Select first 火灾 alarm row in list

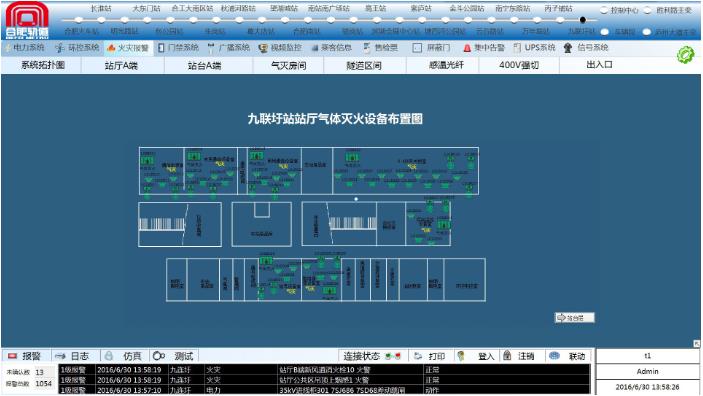pos(325,370)
